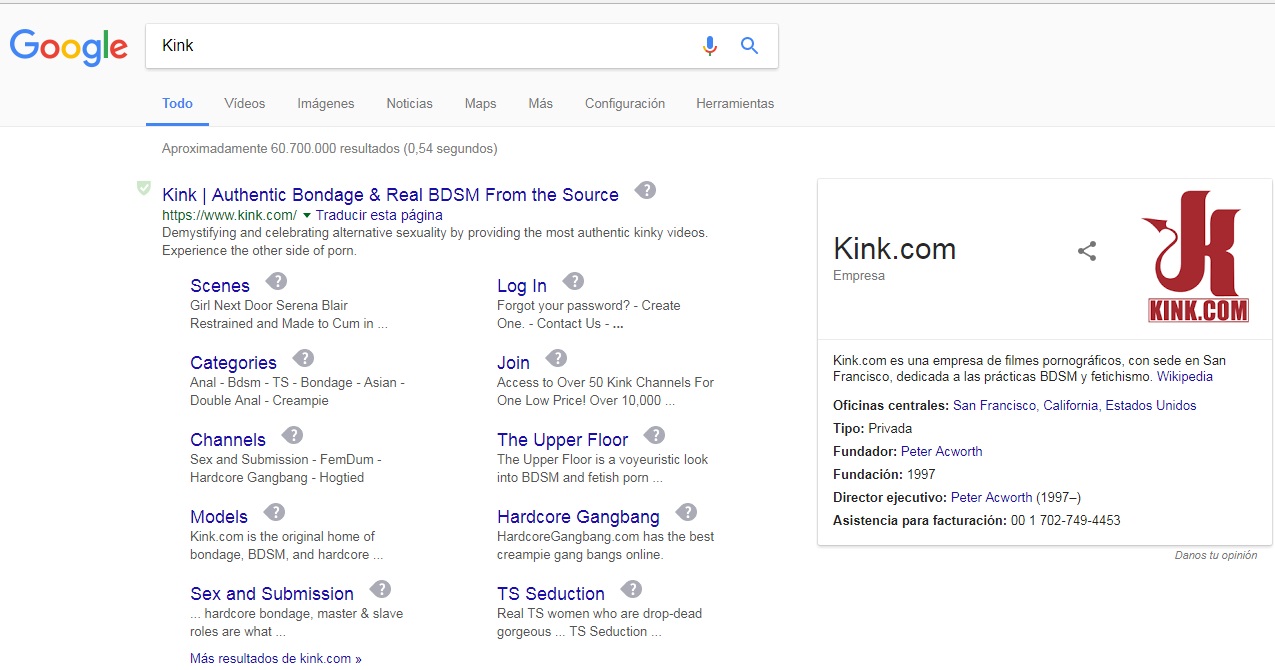The height and width of the screenshot is (670, 1275).
Task: Click the question mark badge beside Categories
Action: pyautogui.click(x=304, y=358)
